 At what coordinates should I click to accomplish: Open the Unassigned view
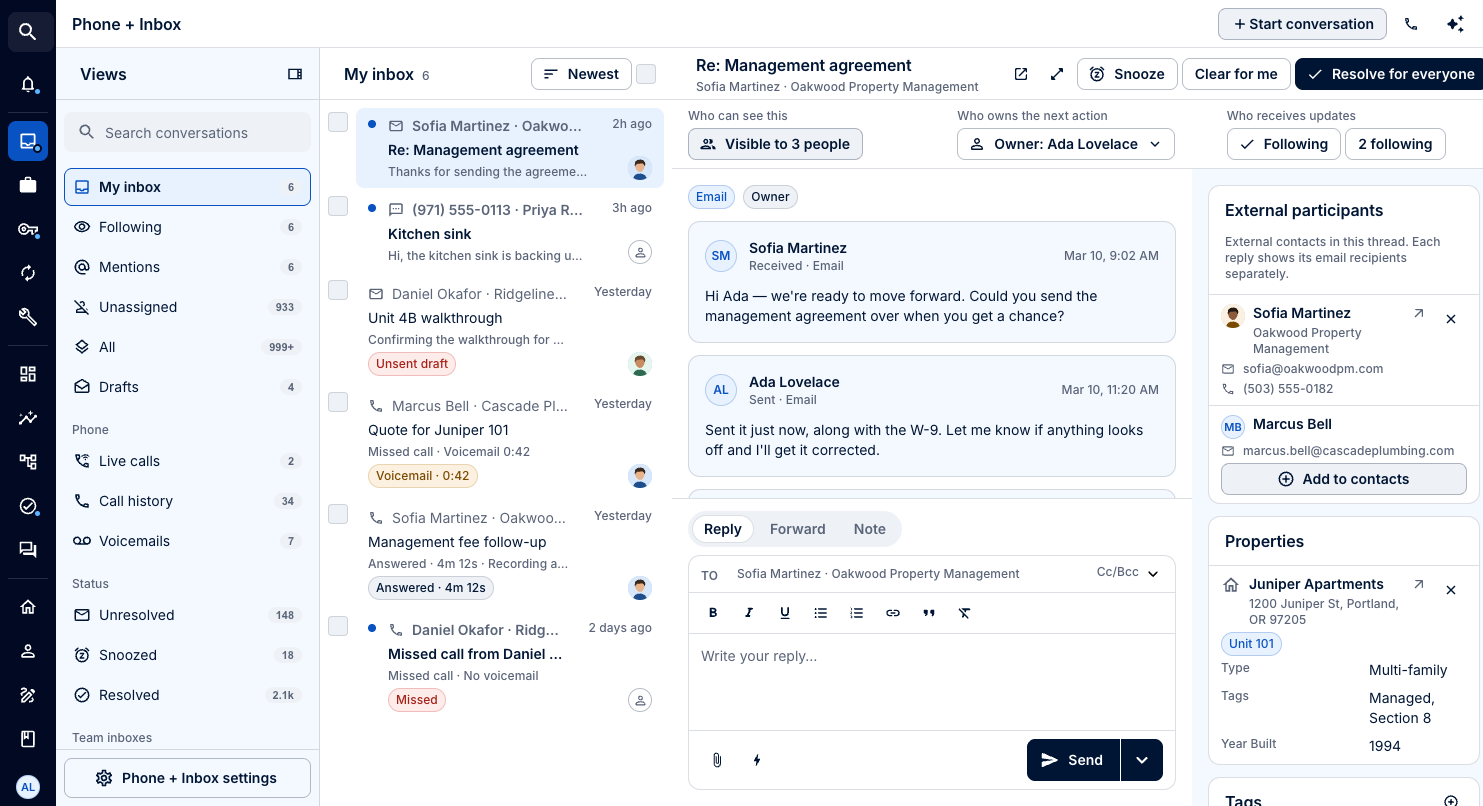coord(187,307)
